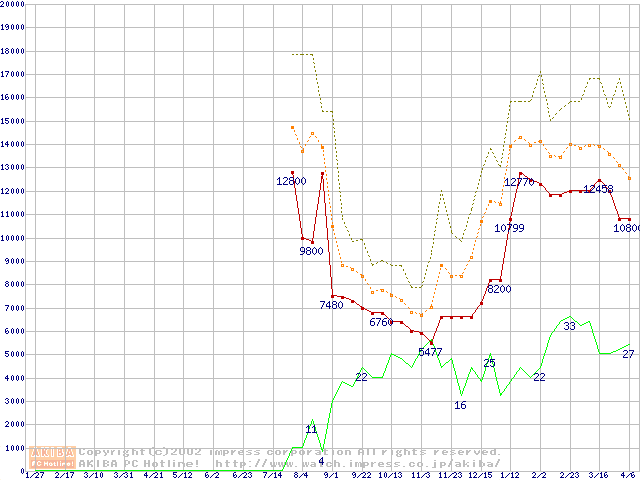Click the impress corporation copyright text

[x=289, y=452]
